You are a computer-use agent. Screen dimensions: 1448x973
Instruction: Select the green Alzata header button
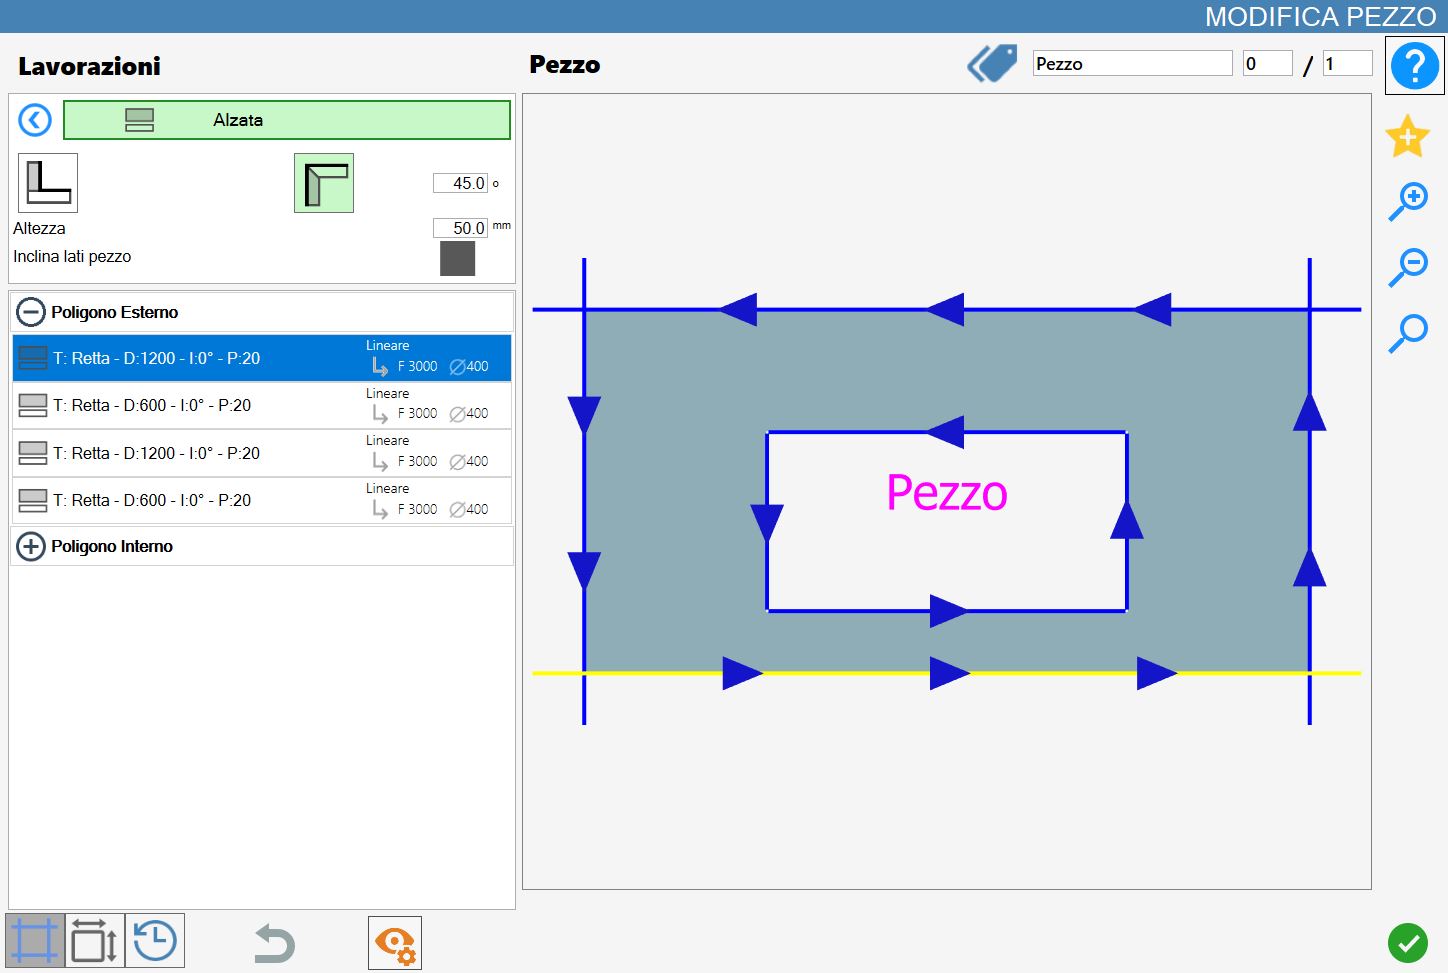(x=287, y=120)
